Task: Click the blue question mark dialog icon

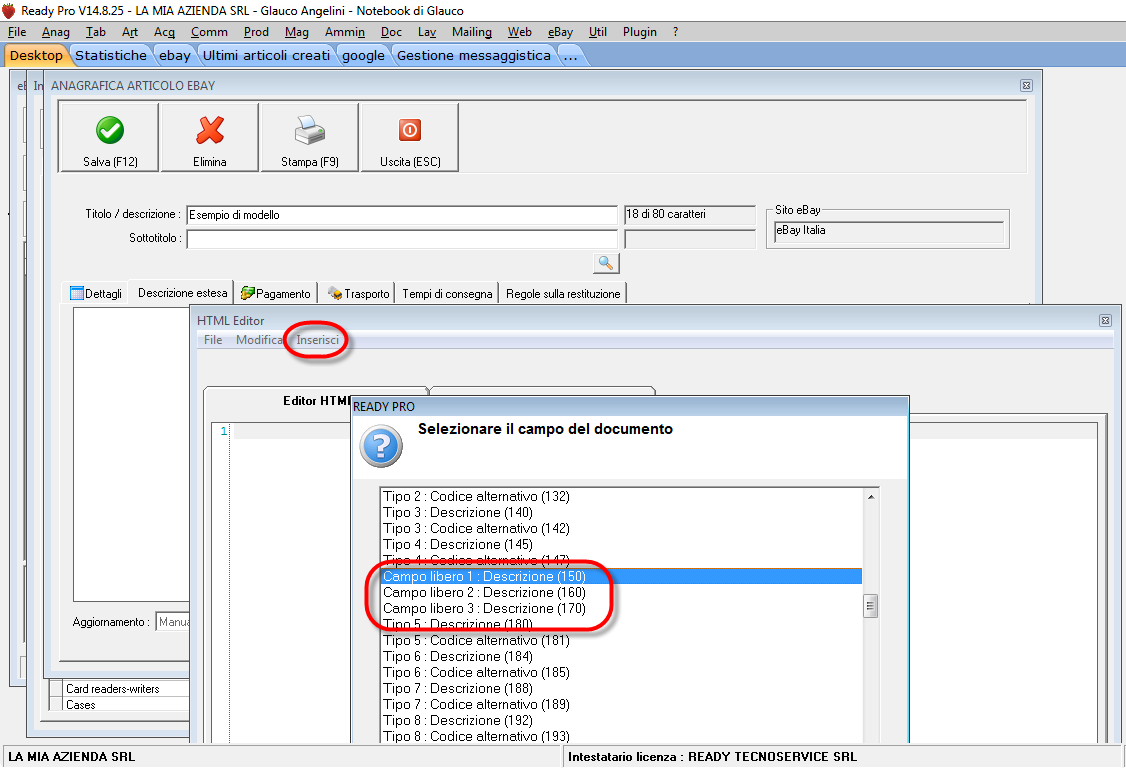Action: click(x=381, y=446)
